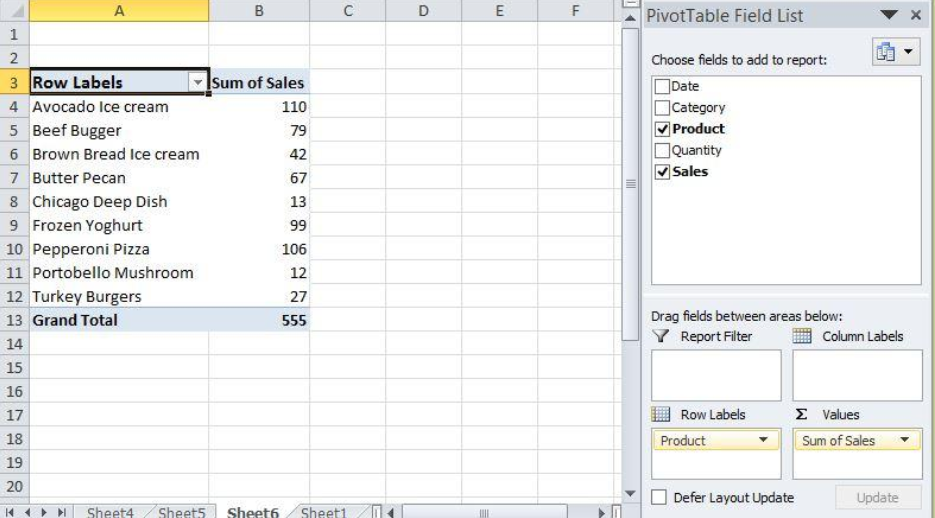Select the Grand Total value 555

coord(259,320)
